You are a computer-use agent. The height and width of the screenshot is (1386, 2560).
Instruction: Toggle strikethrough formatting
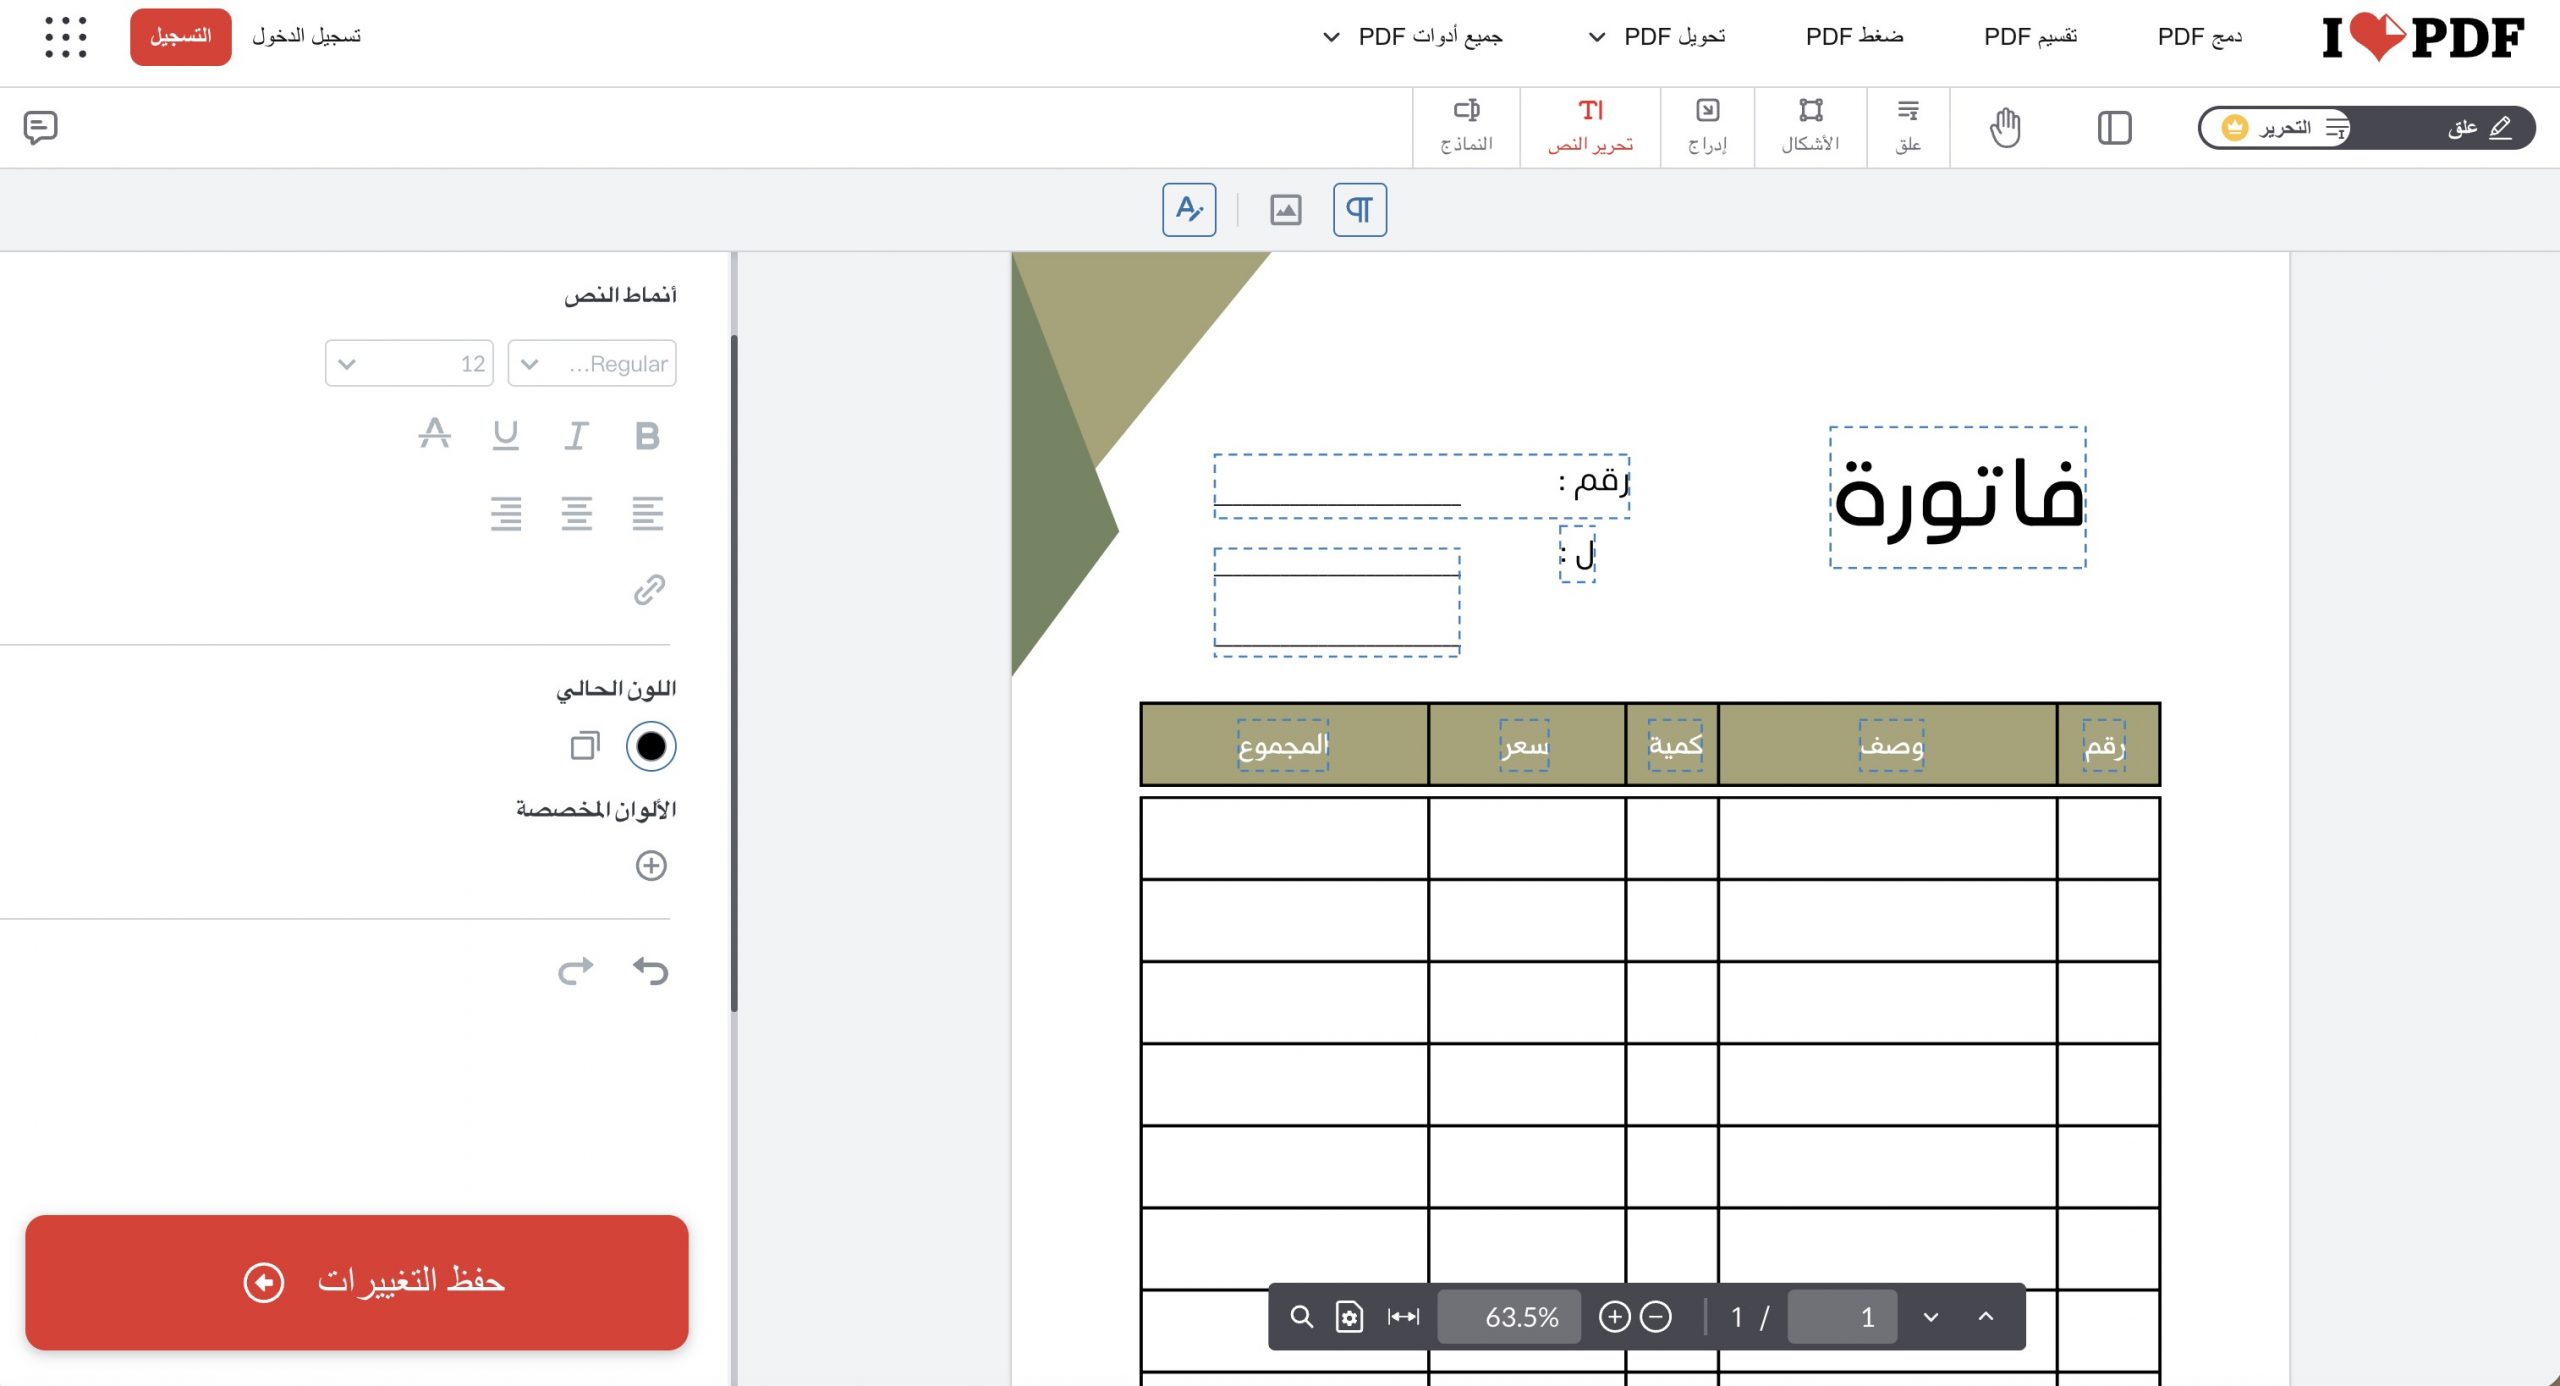434,434
